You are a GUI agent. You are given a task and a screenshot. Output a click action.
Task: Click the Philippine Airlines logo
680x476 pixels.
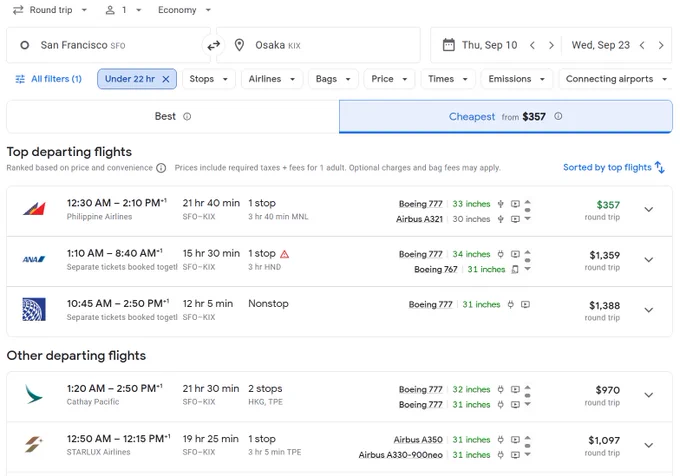[34, 209]
